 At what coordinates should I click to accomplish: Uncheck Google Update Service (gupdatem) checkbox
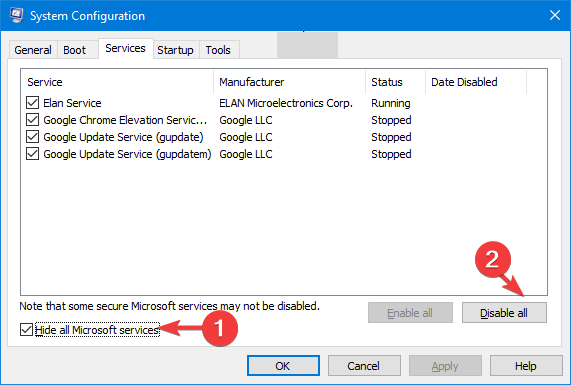32,154
